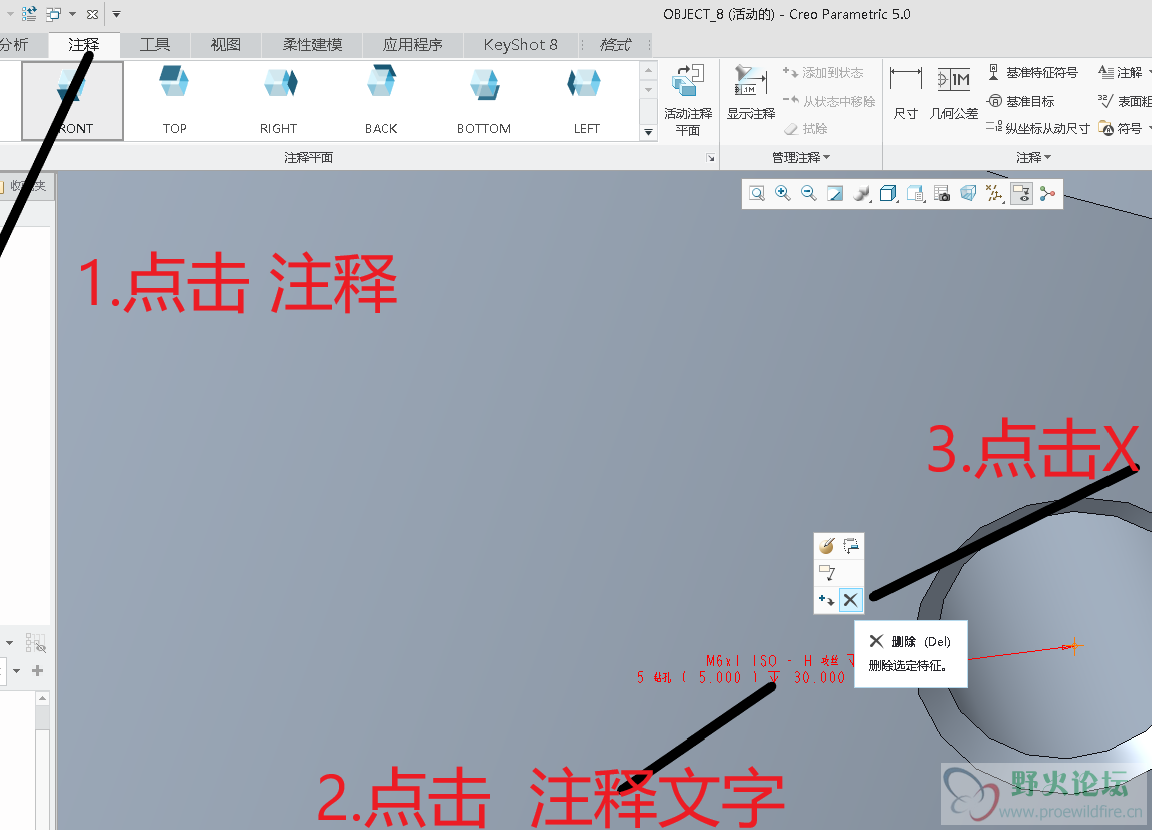Click the zoom in magnifier icon
This screenshot has height=830, width=1152.
click(783, 193)
